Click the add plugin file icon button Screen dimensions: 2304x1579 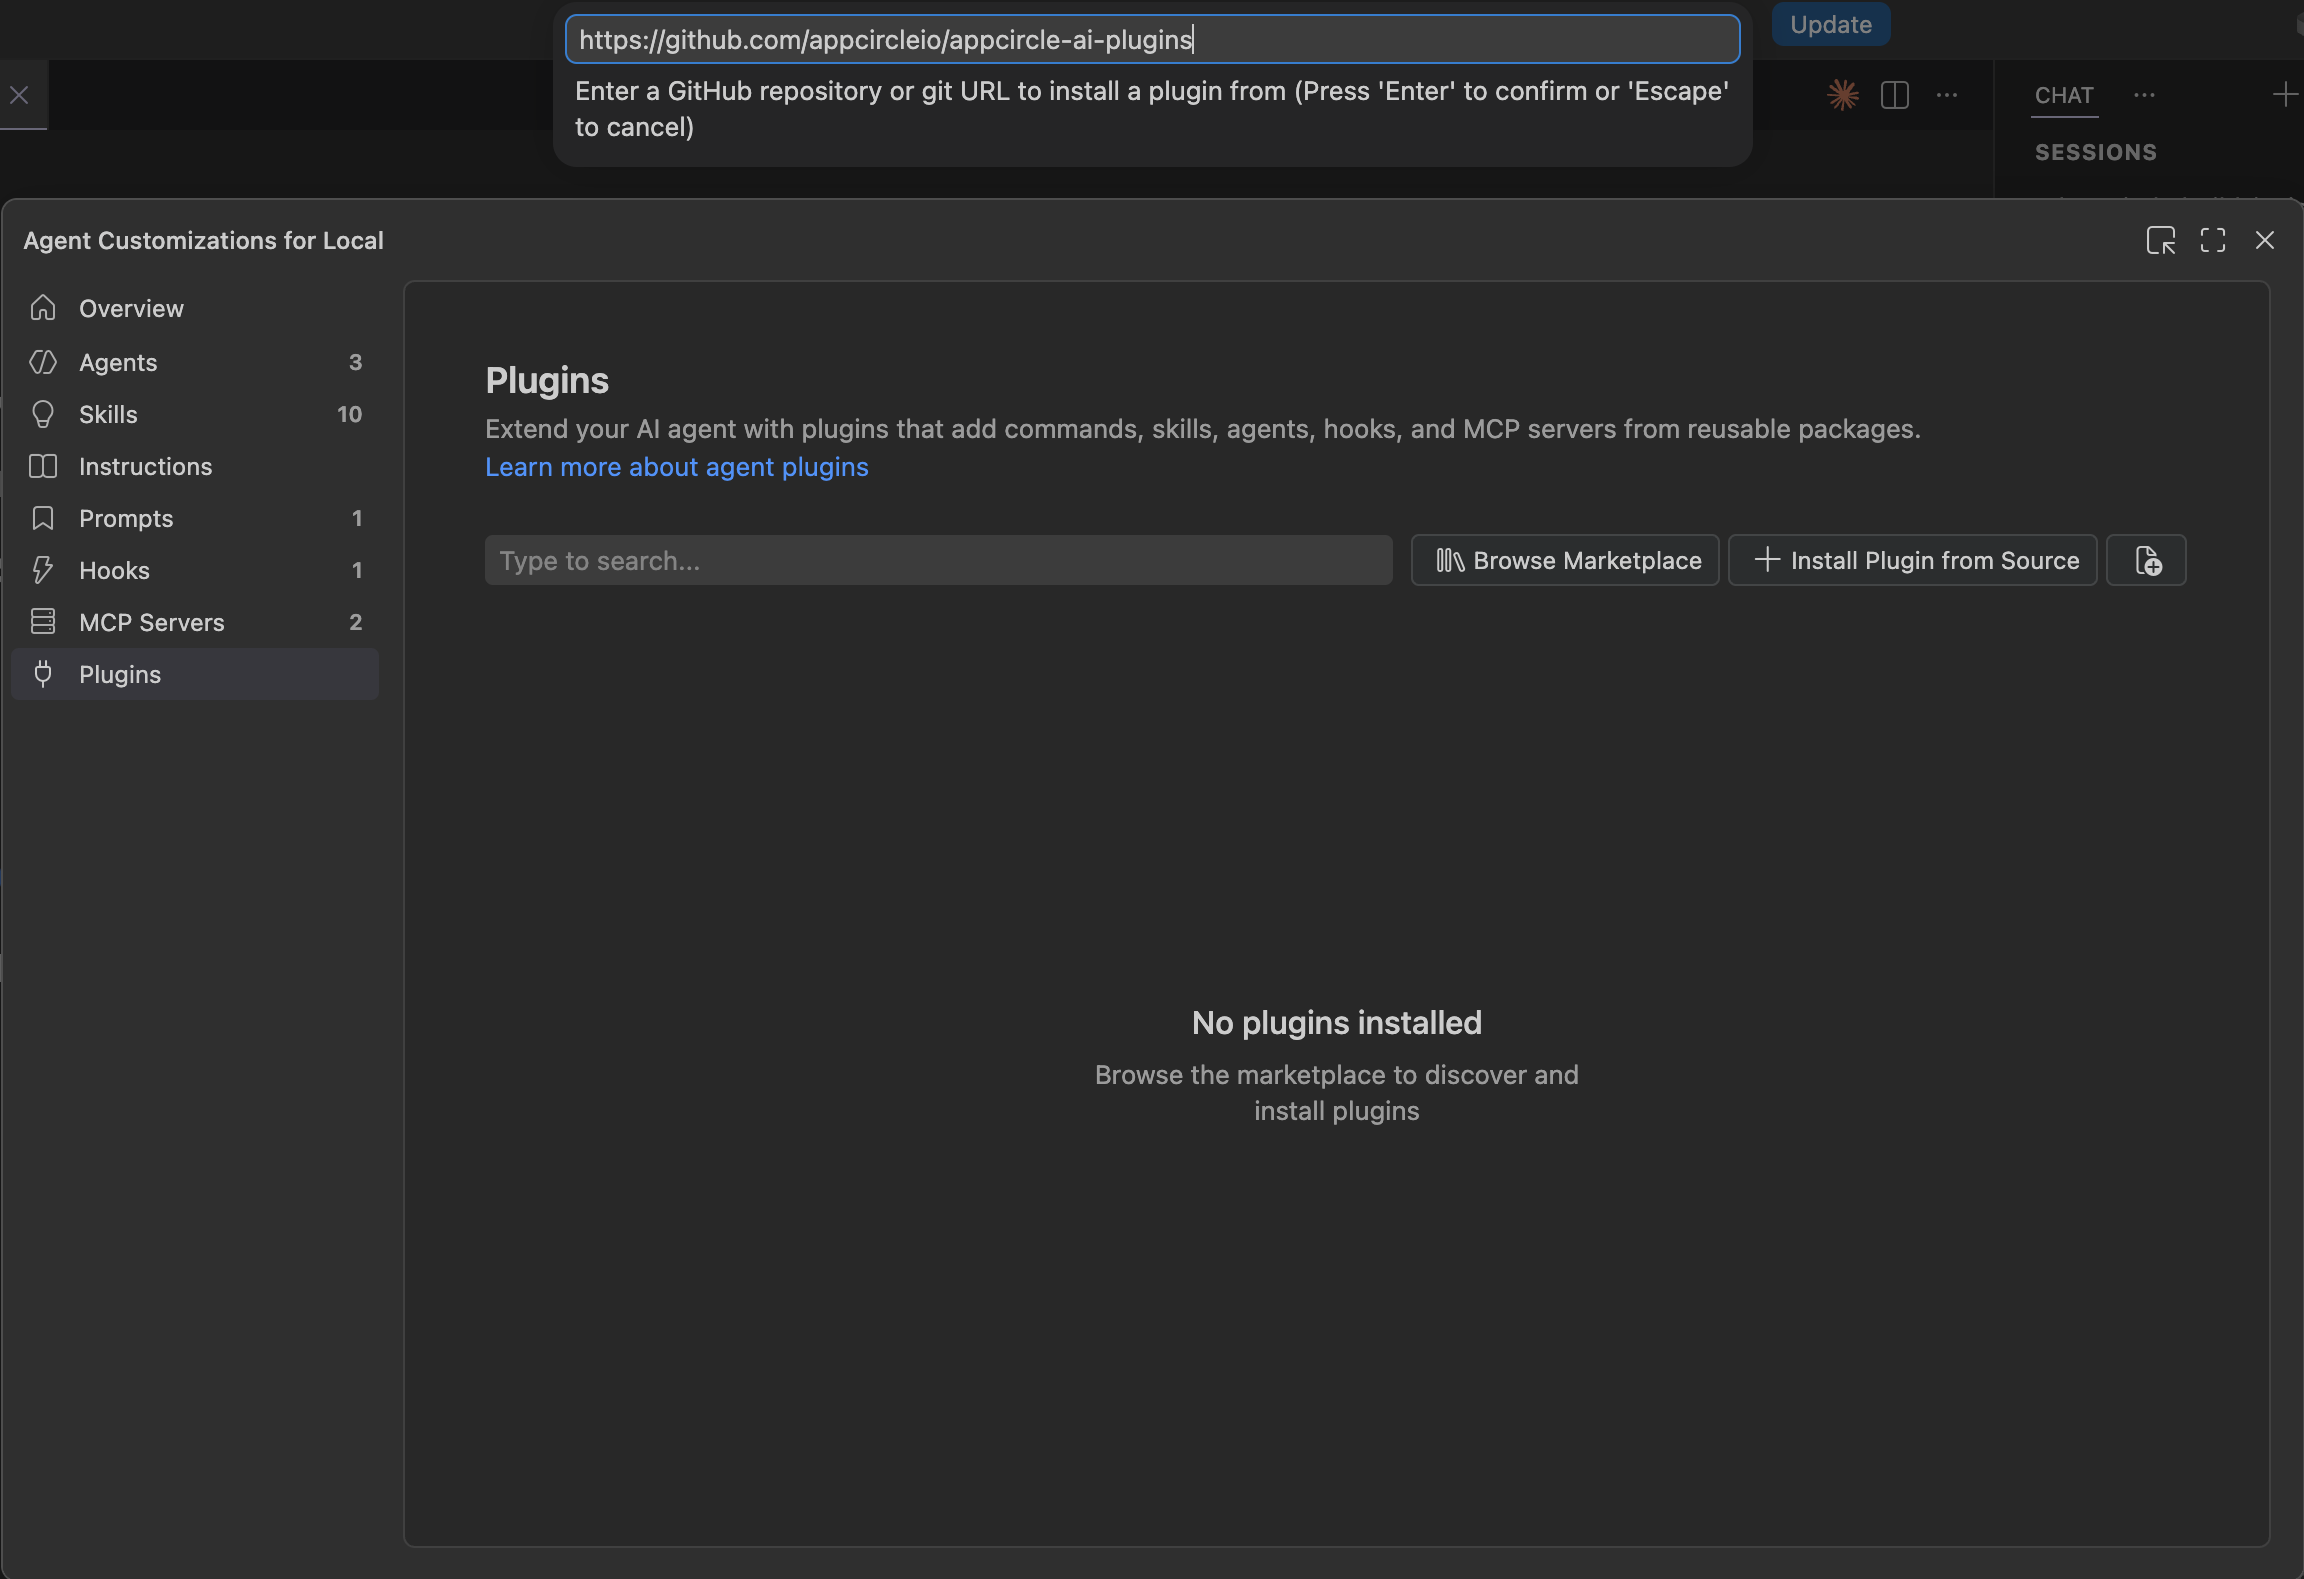click(2146, 560)
